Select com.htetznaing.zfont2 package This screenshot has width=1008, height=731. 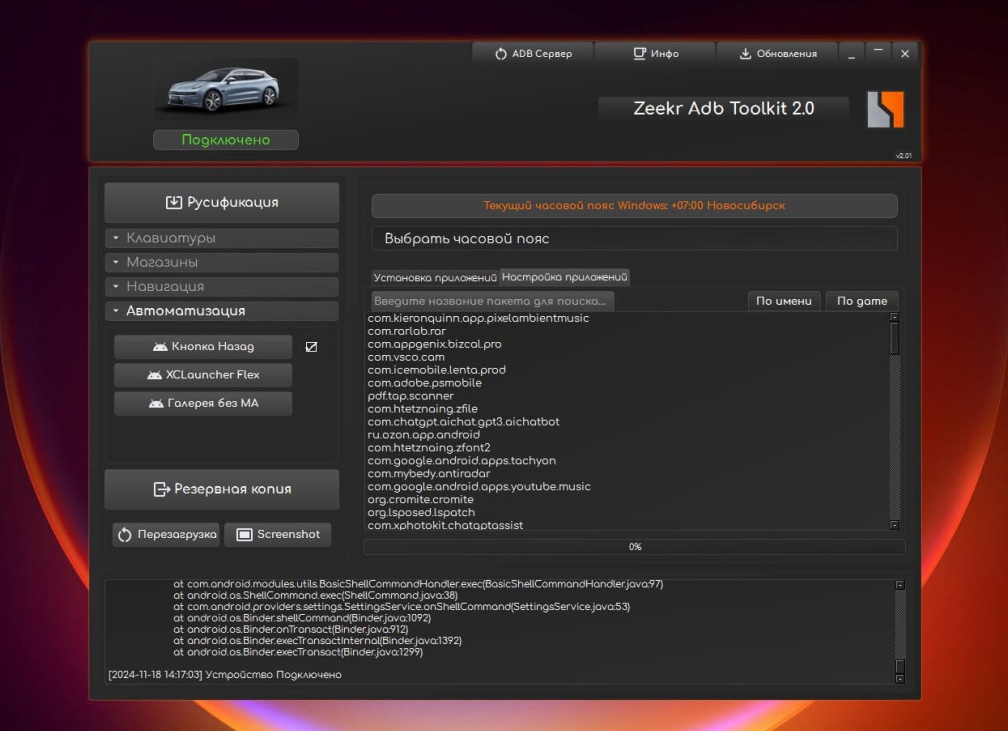429,447
